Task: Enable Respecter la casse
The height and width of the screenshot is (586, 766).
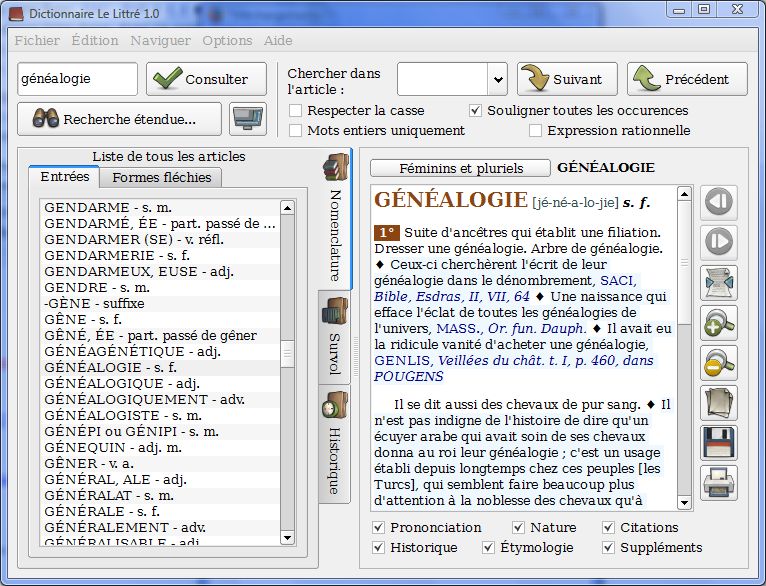Action: [295, 110]
